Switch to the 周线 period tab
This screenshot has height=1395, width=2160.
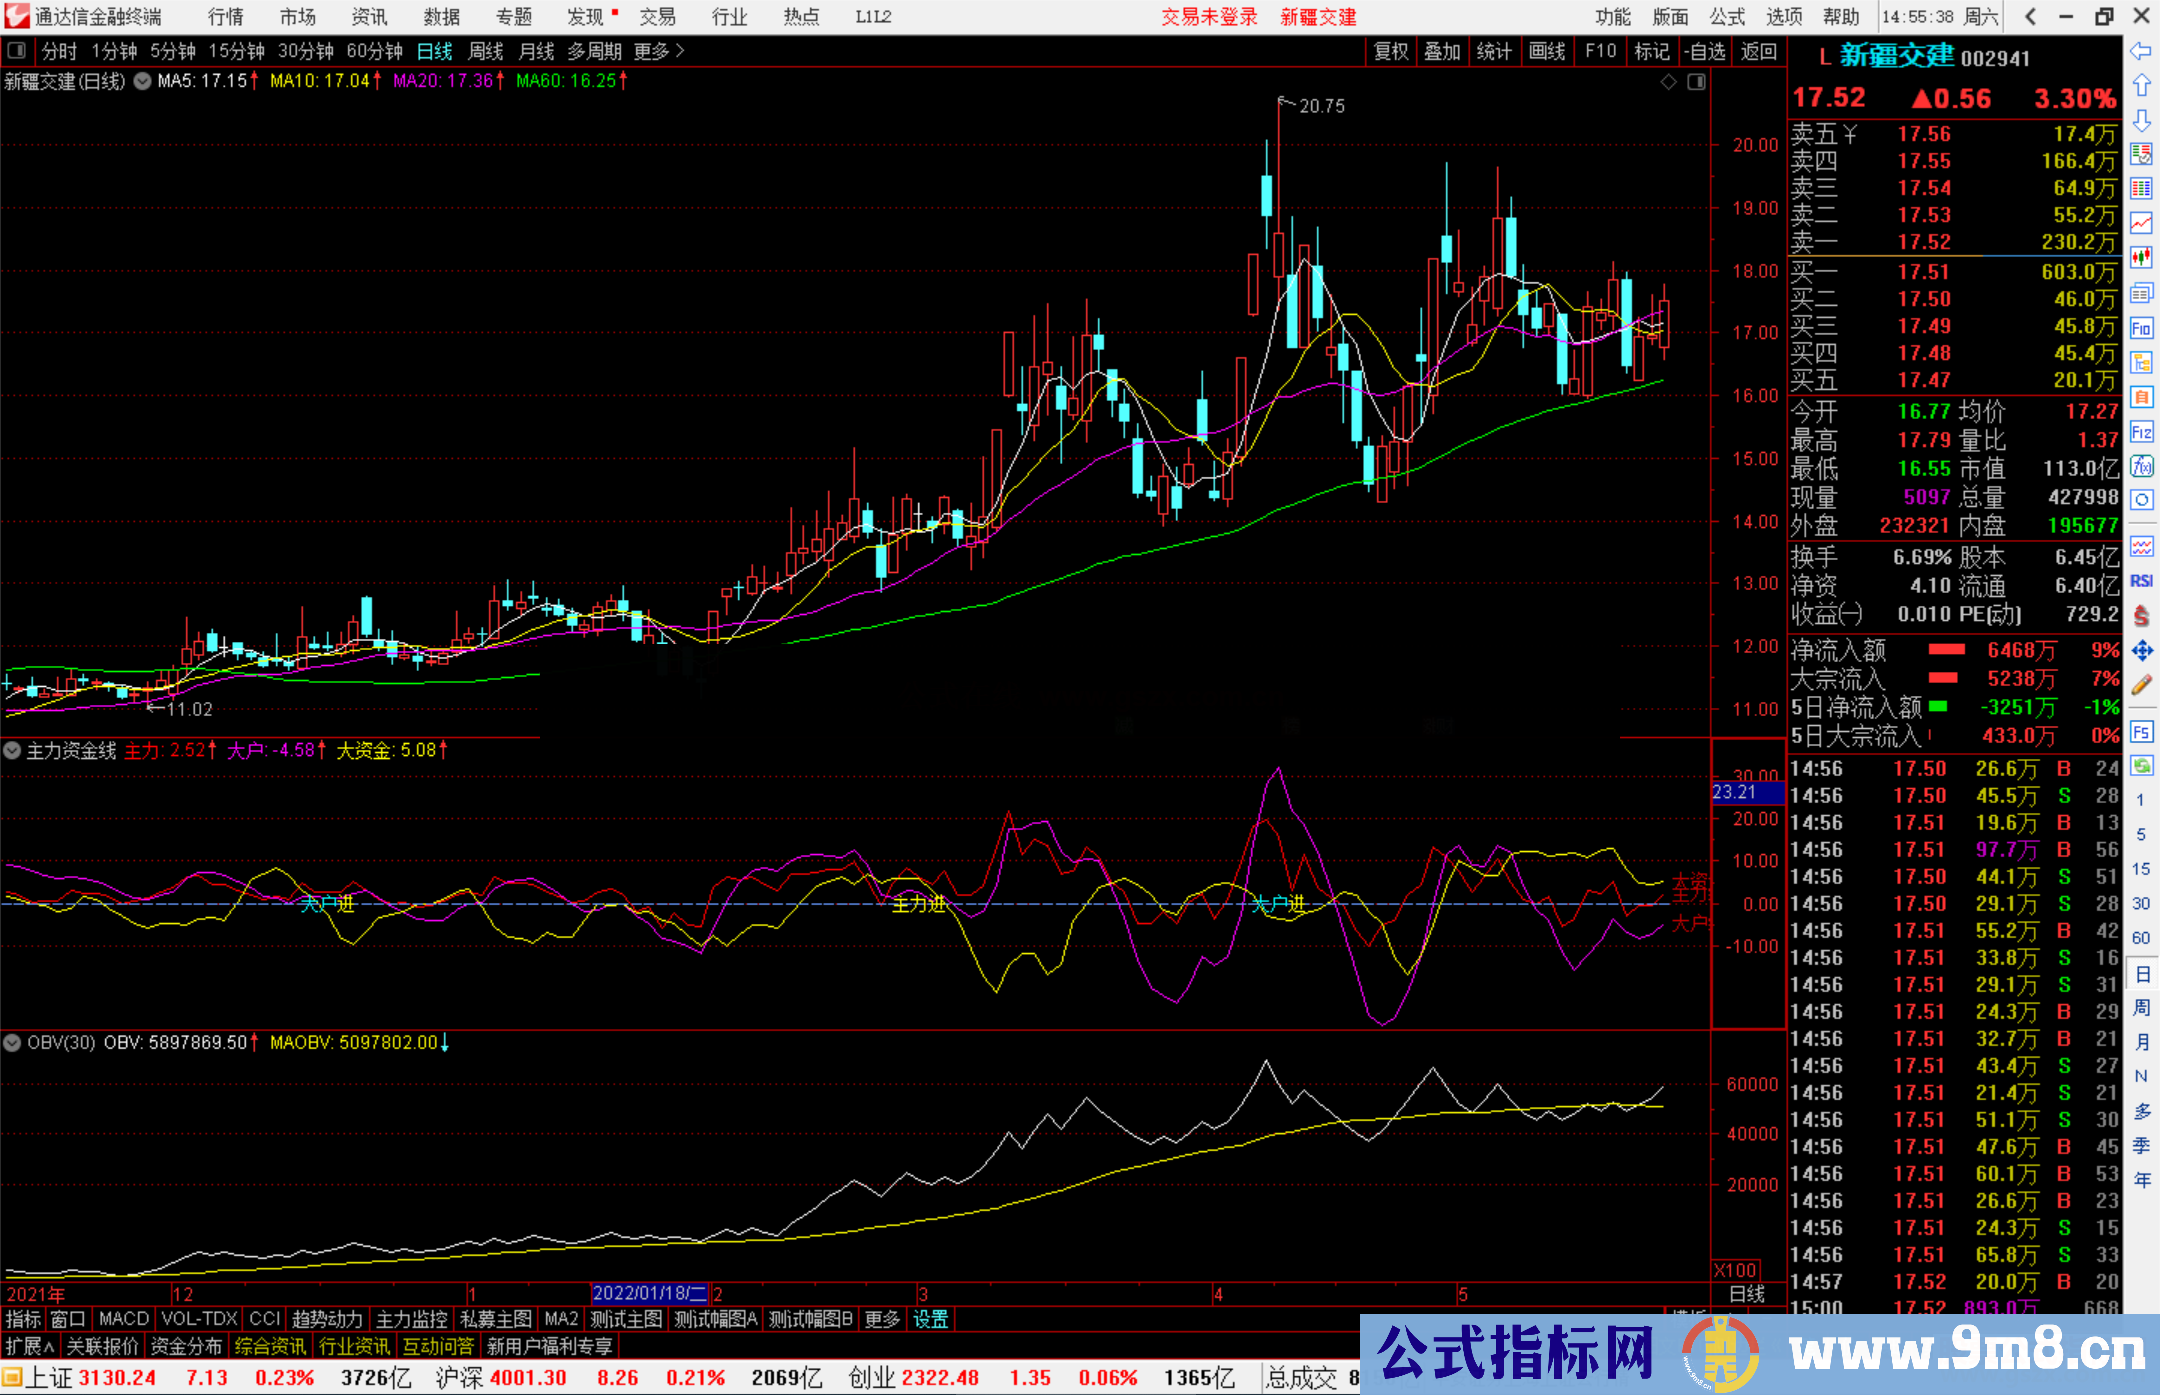485,51
